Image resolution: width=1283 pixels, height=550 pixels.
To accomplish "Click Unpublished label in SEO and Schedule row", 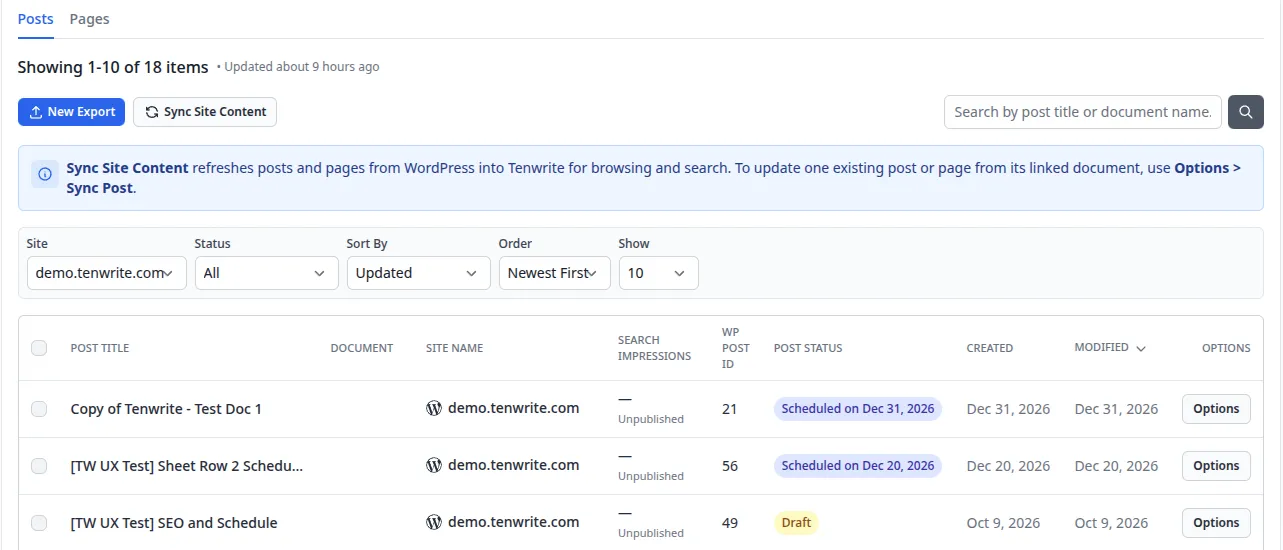I will [x=651, y=533].
